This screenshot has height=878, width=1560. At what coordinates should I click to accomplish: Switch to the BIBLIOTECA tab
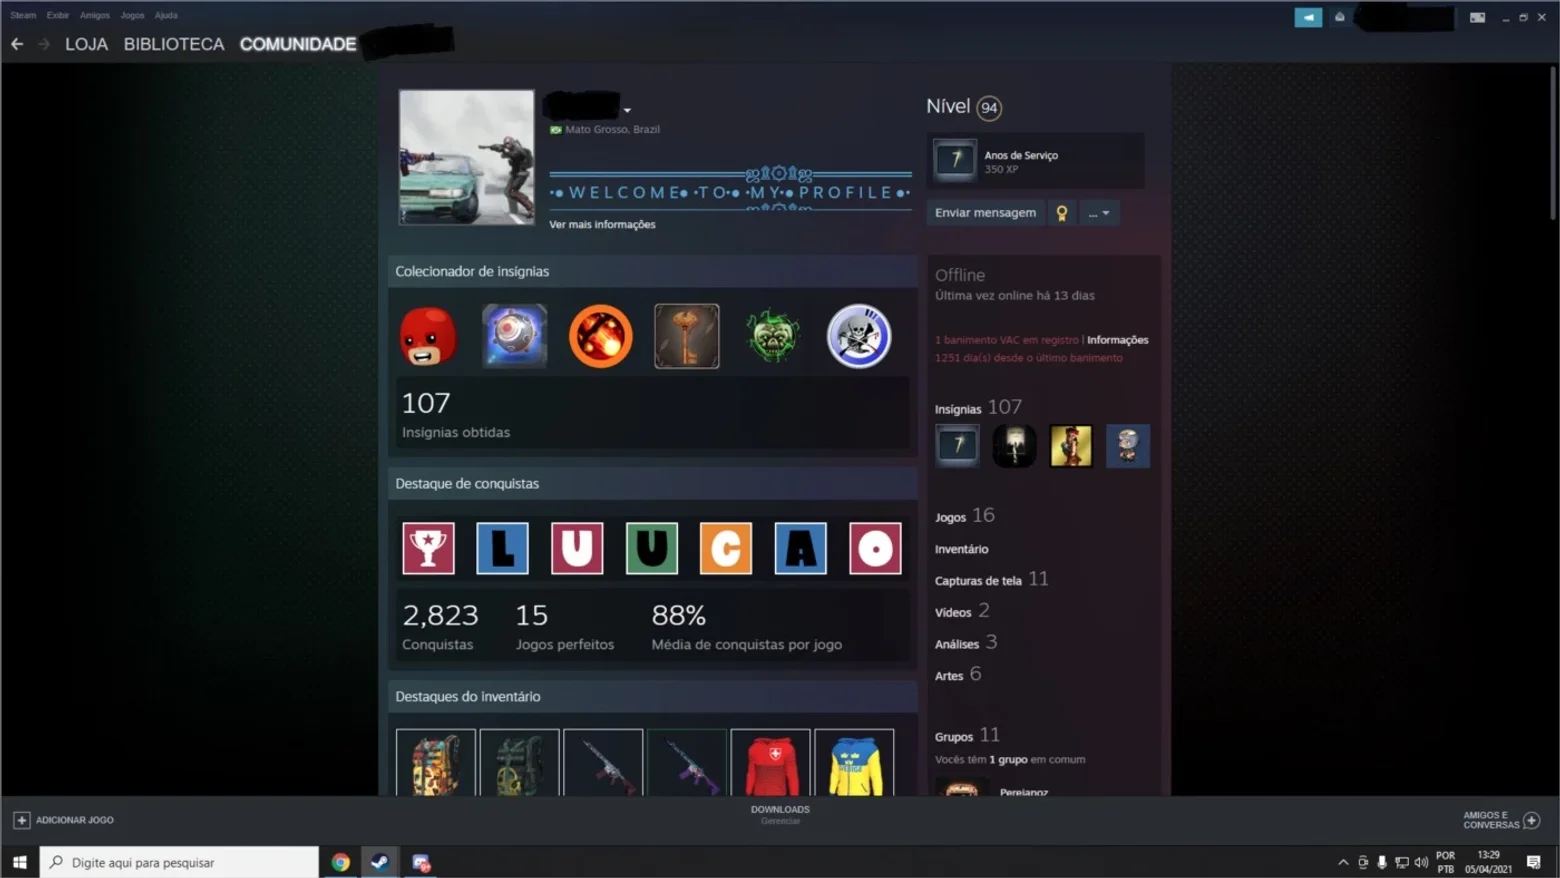coord(174,44)
